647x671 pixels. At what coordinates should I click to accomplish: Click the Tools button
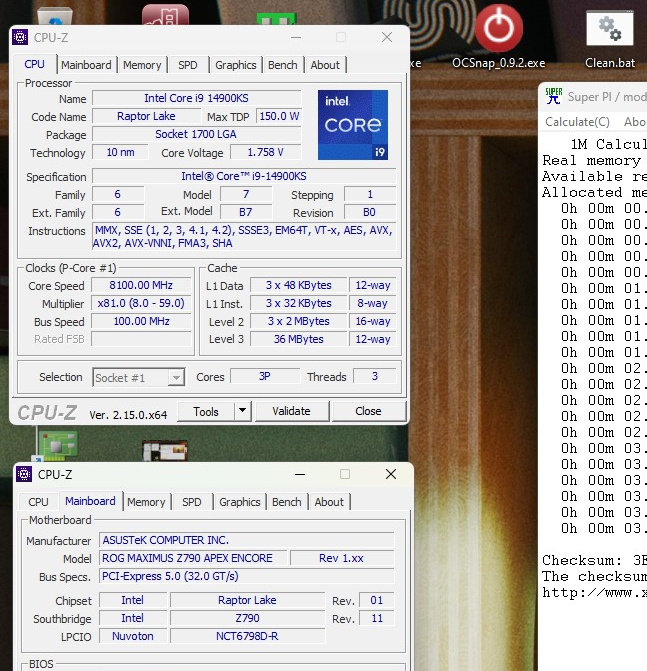pyautogui.click(x=206, y=412)
